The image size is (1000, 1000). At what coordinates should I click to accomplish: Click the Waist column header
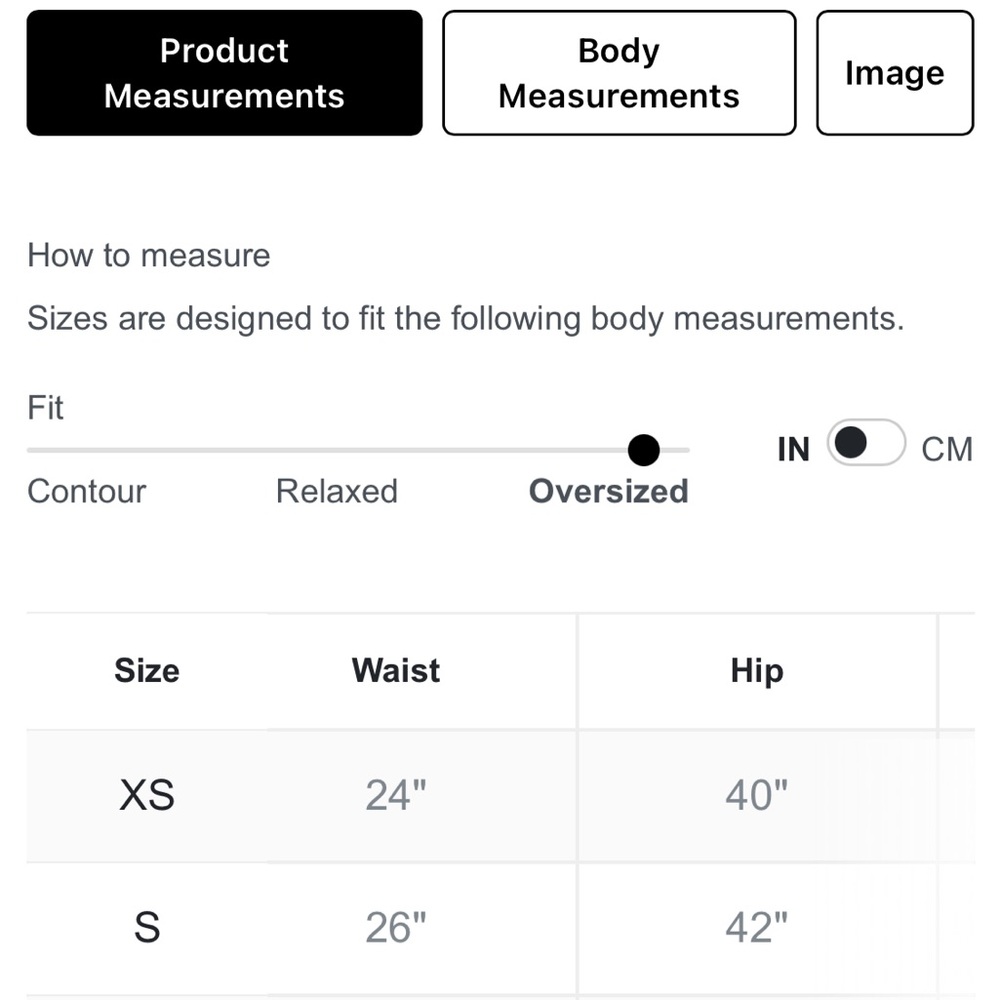point(396,670)
